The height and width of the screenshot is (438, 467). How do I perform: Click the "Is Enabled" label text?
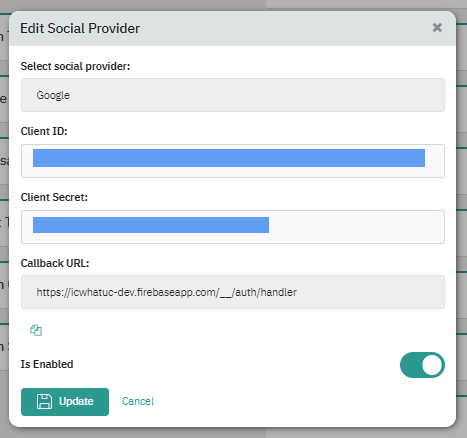[47, 364]
